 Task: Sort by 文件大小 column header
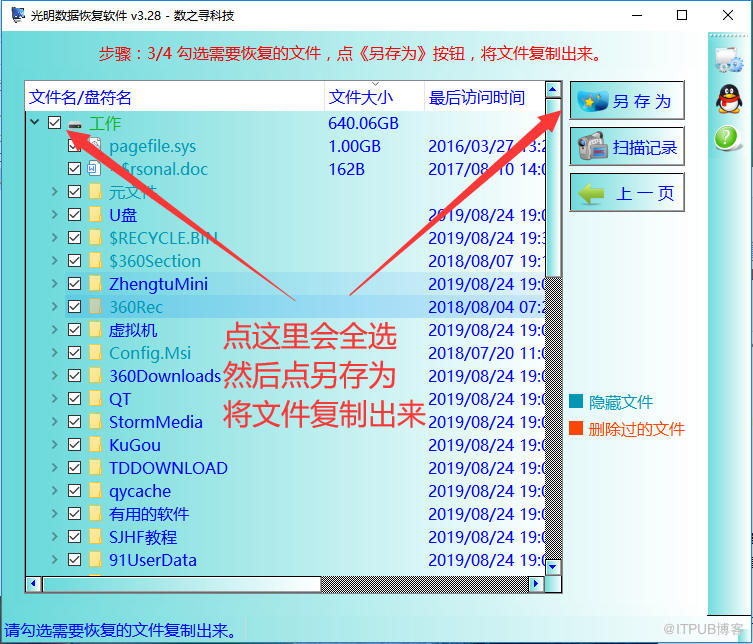pyautogui.click(x=375, y=97)
